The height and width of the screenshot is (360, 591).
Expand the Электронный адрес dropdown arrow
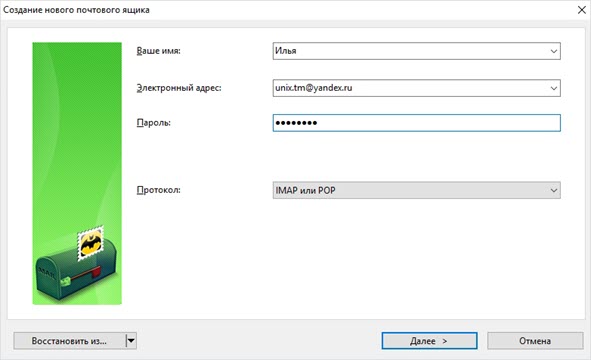pyautogui.click(x=553, y=88)
